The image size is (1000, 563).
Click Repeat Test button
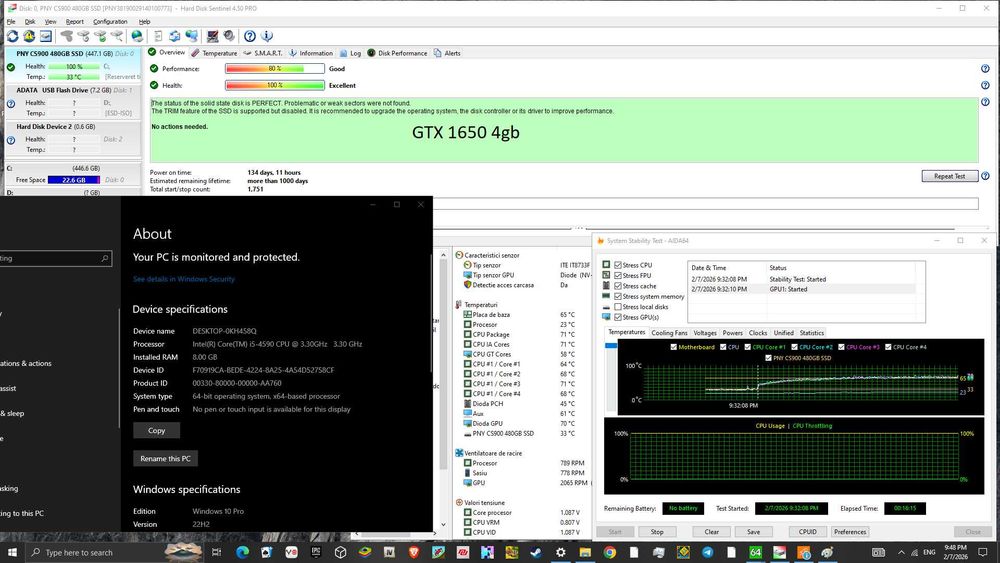(x=950, y=176)
